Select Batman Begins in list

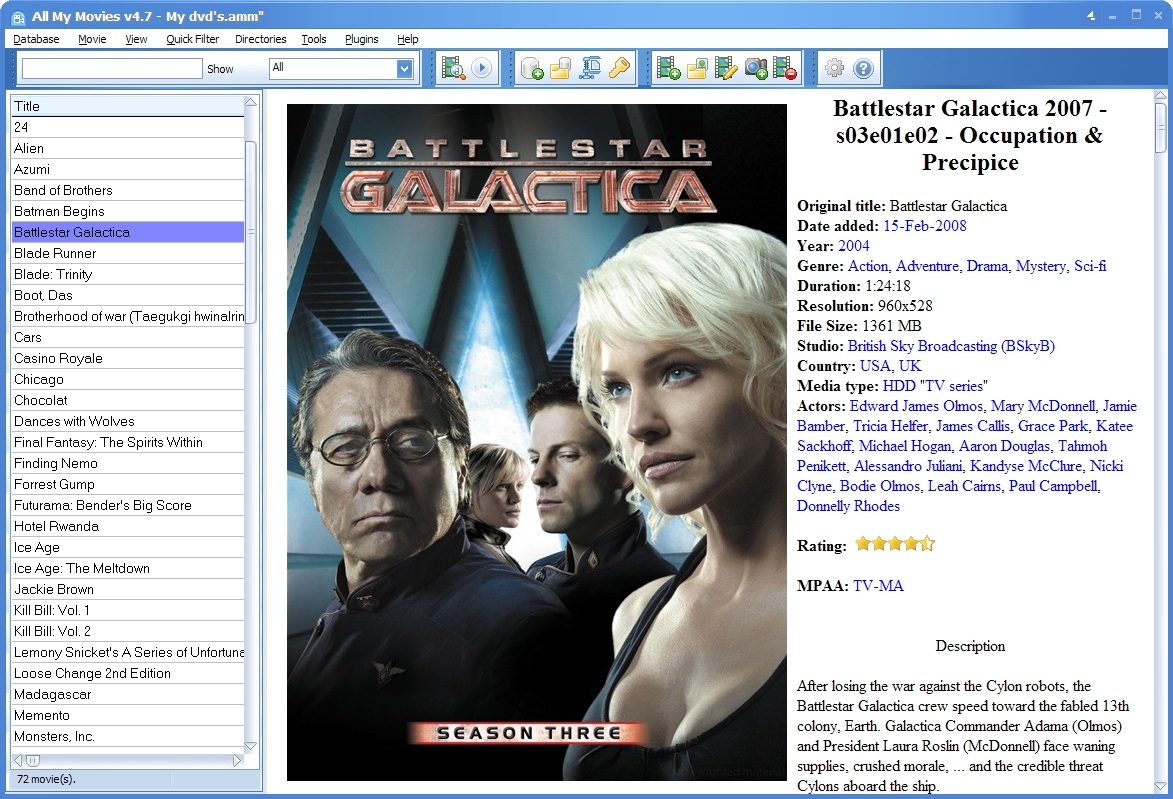point(127,211)
